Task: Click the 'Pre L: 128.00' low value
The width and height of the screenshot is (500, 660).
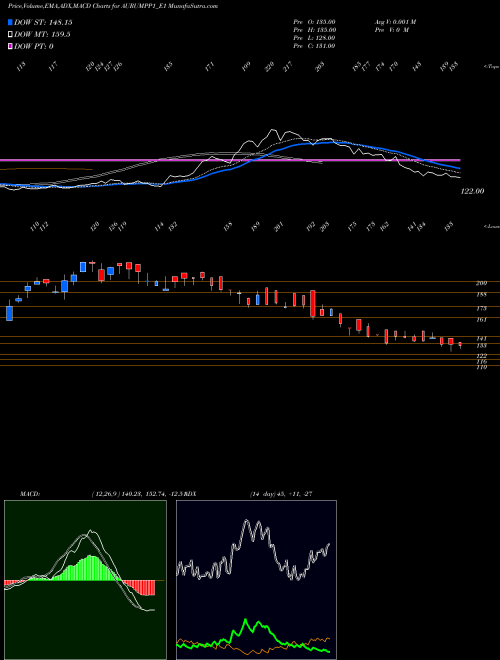Action: click(x=314, y=38)
